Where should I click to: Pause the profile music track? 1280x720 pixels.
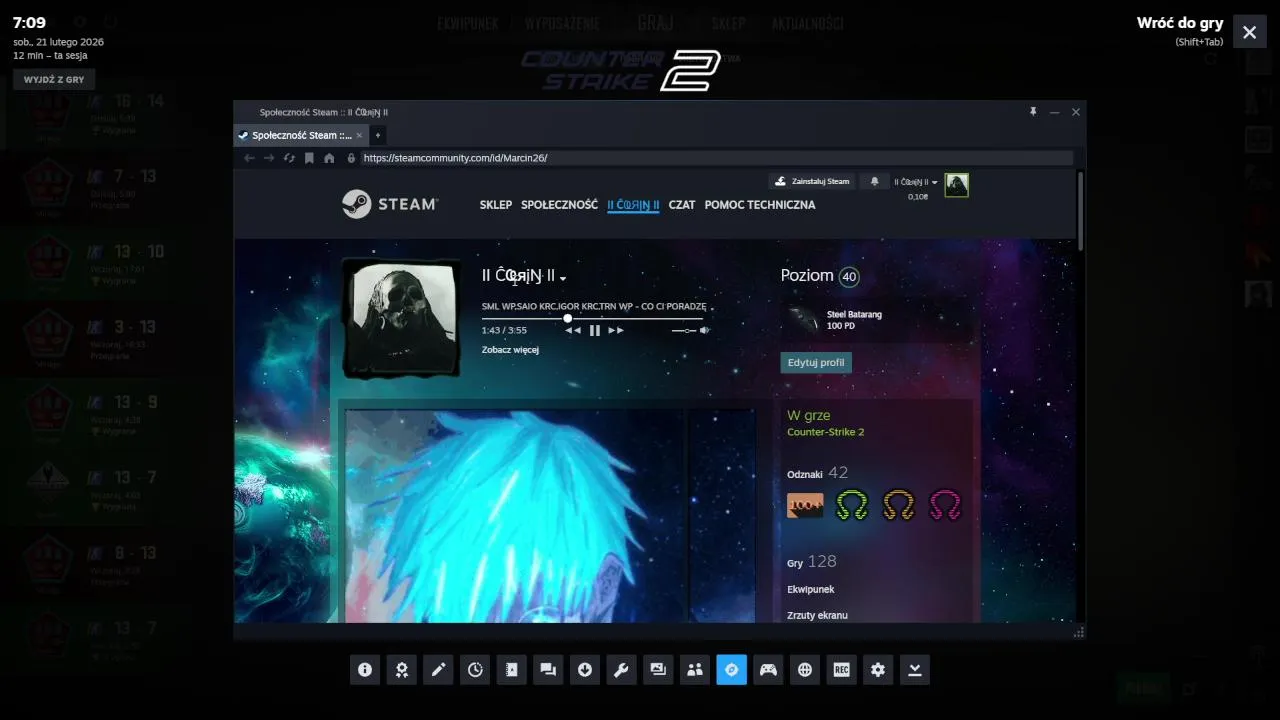click(x=595, y=330)
